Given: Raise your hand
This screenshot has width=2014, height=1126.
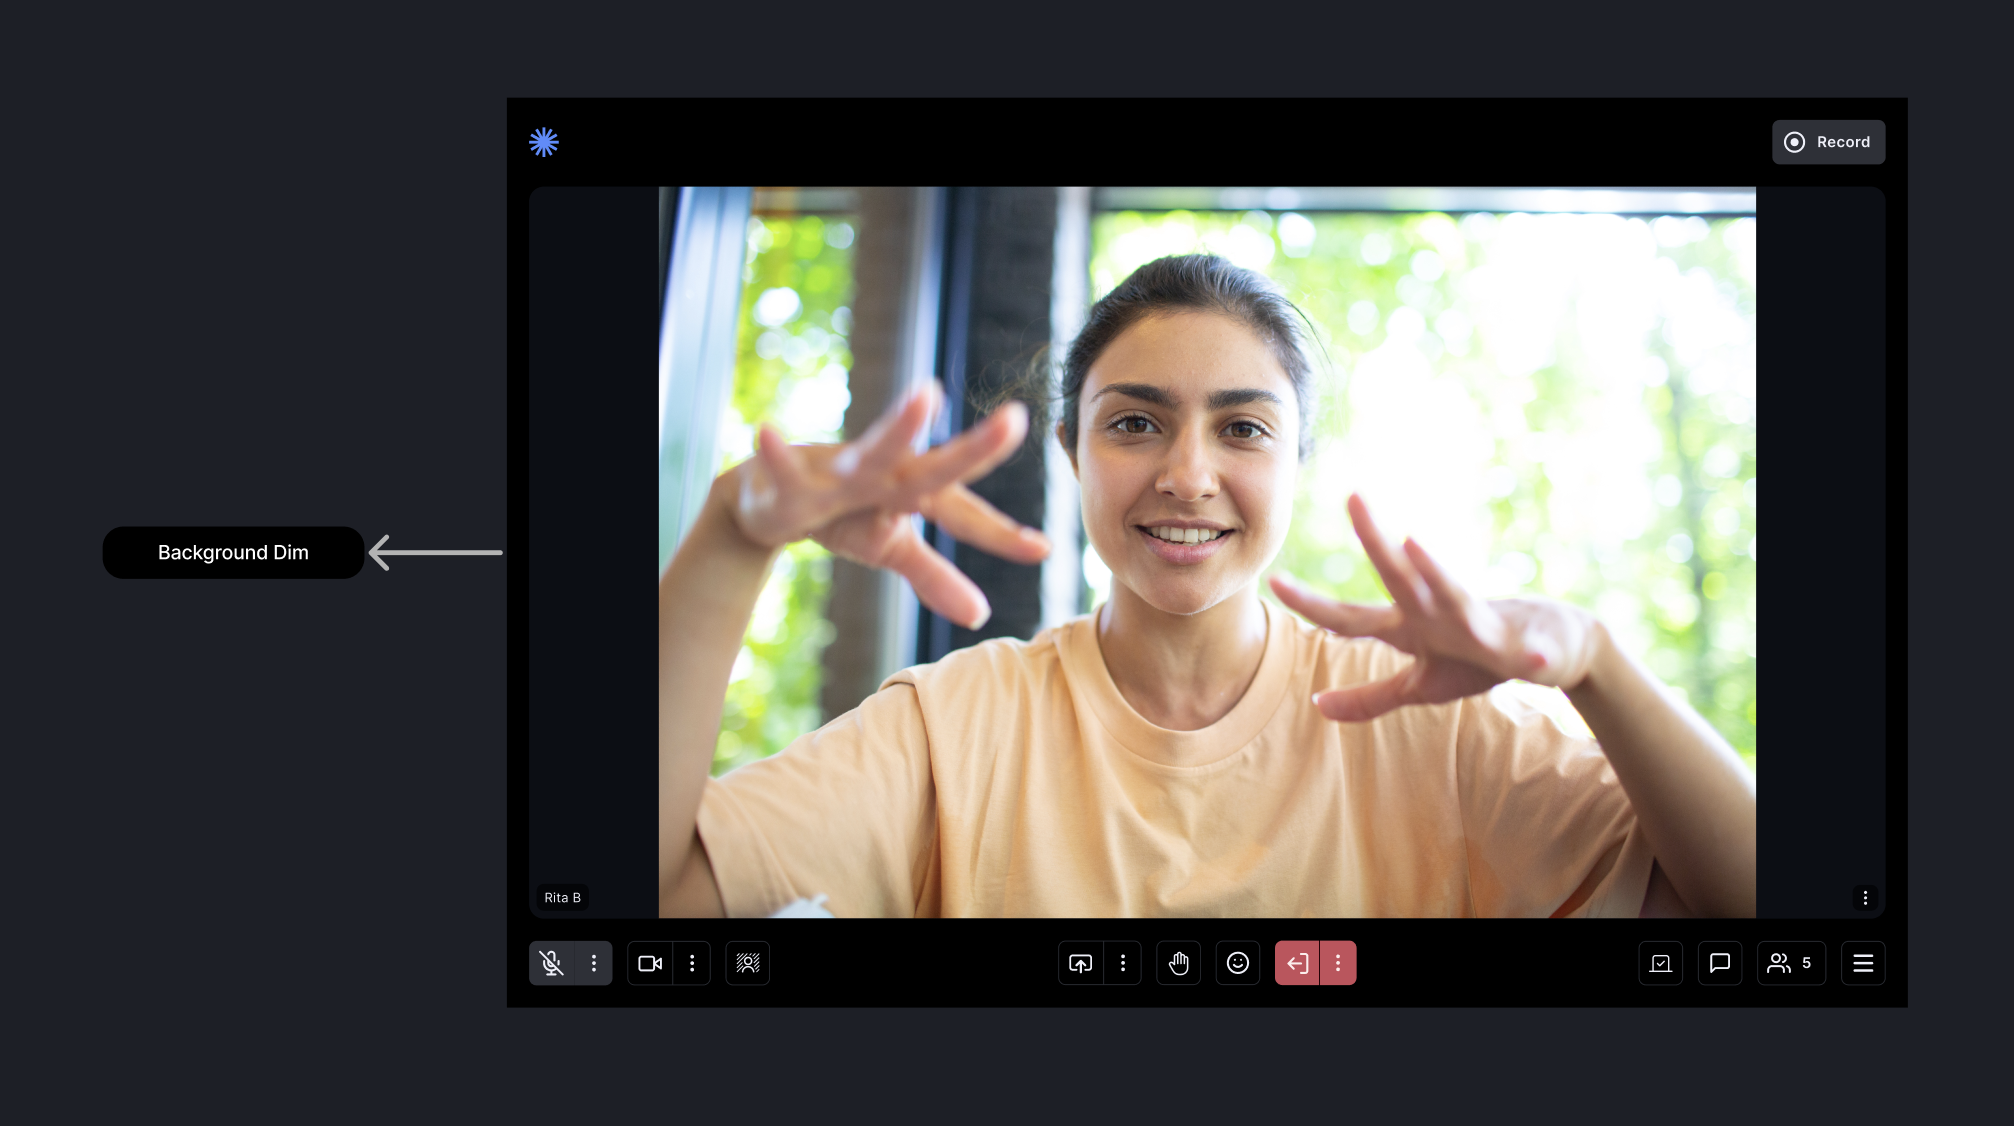Looking at the screenshot, I should click(1179, 963).
